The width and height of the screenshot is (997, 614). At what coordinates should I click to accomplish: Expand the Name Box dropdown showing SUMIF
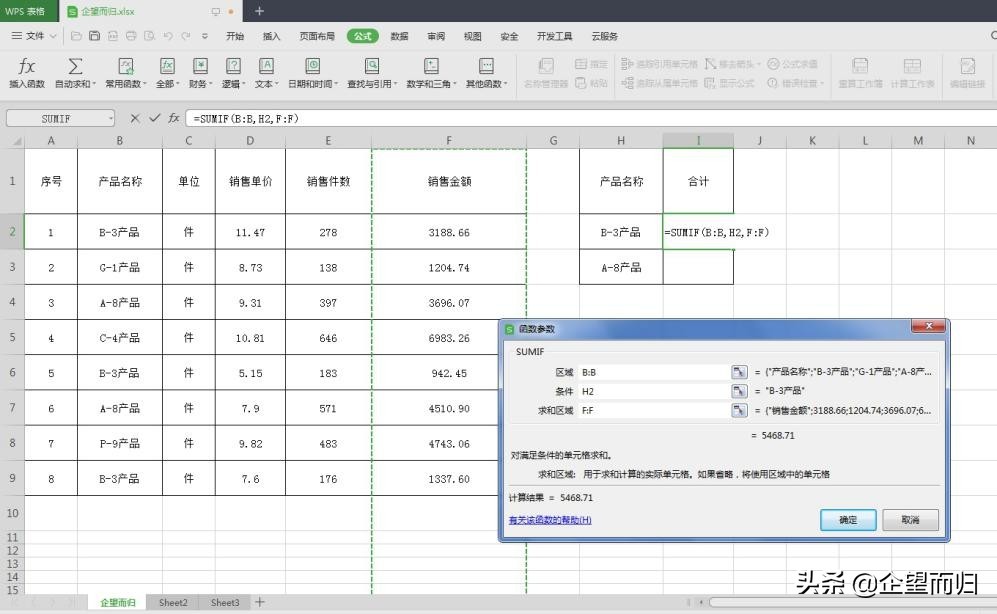point(112,118)
